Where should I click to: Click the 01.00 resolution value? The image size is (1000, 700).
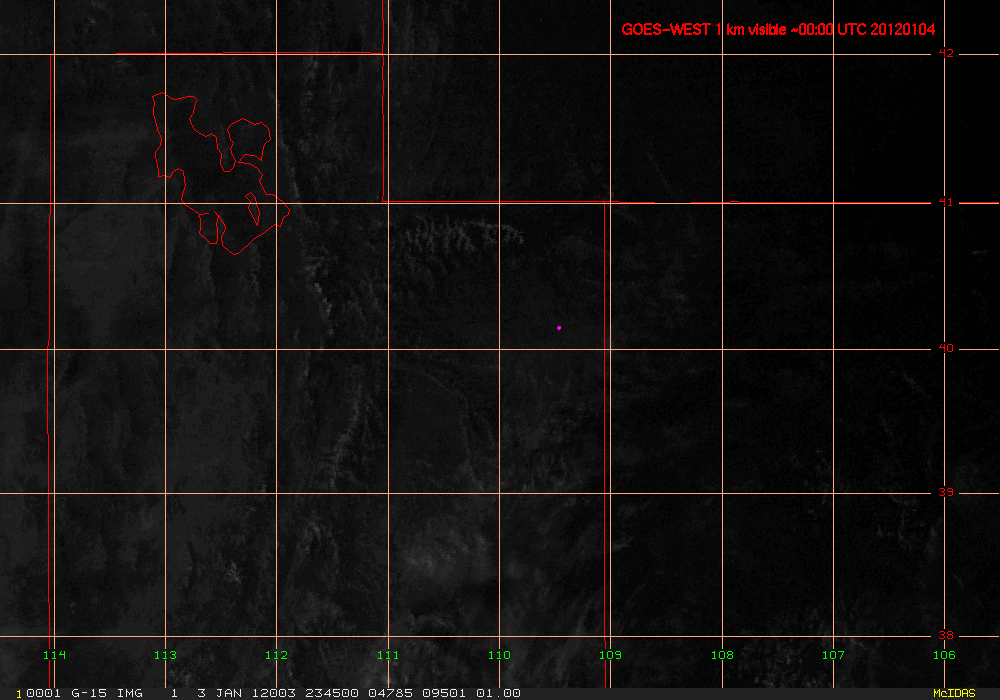[499, 693]
